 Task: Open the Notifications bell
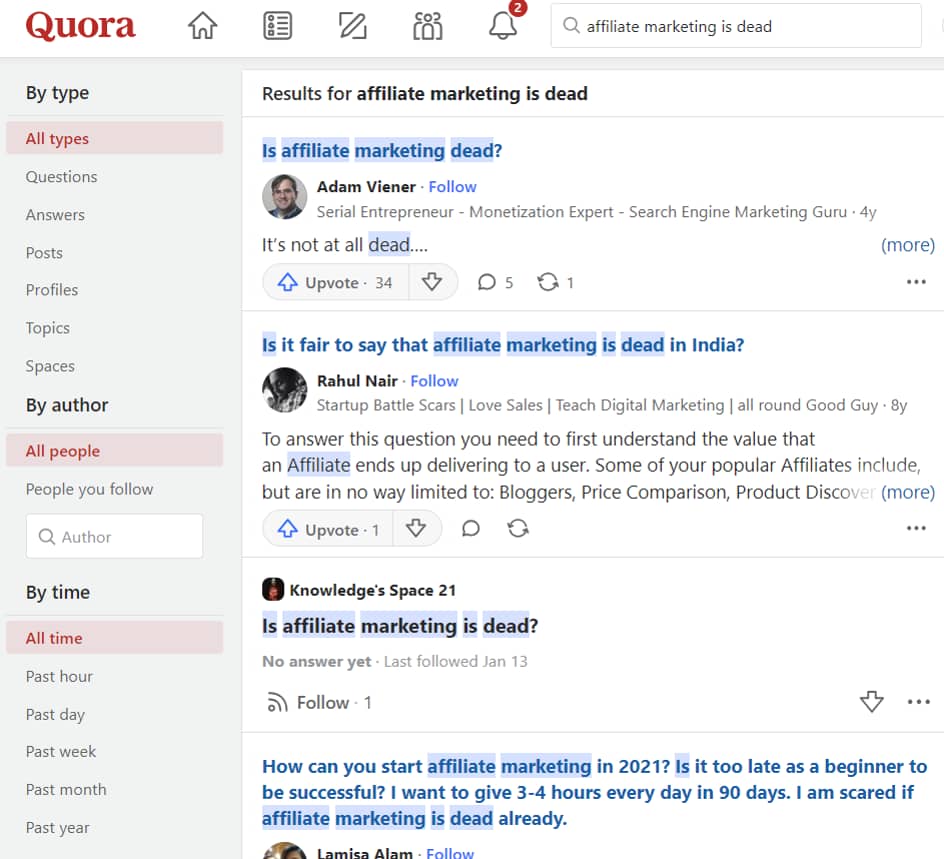(503, 24)
